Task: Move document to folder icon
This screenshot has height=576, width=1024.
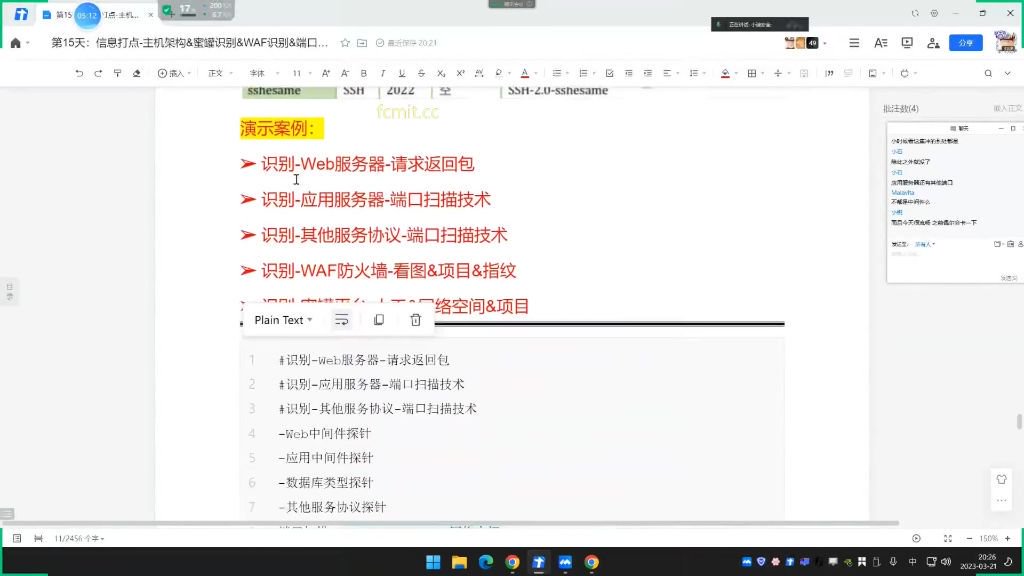Action: coord(362,43)
